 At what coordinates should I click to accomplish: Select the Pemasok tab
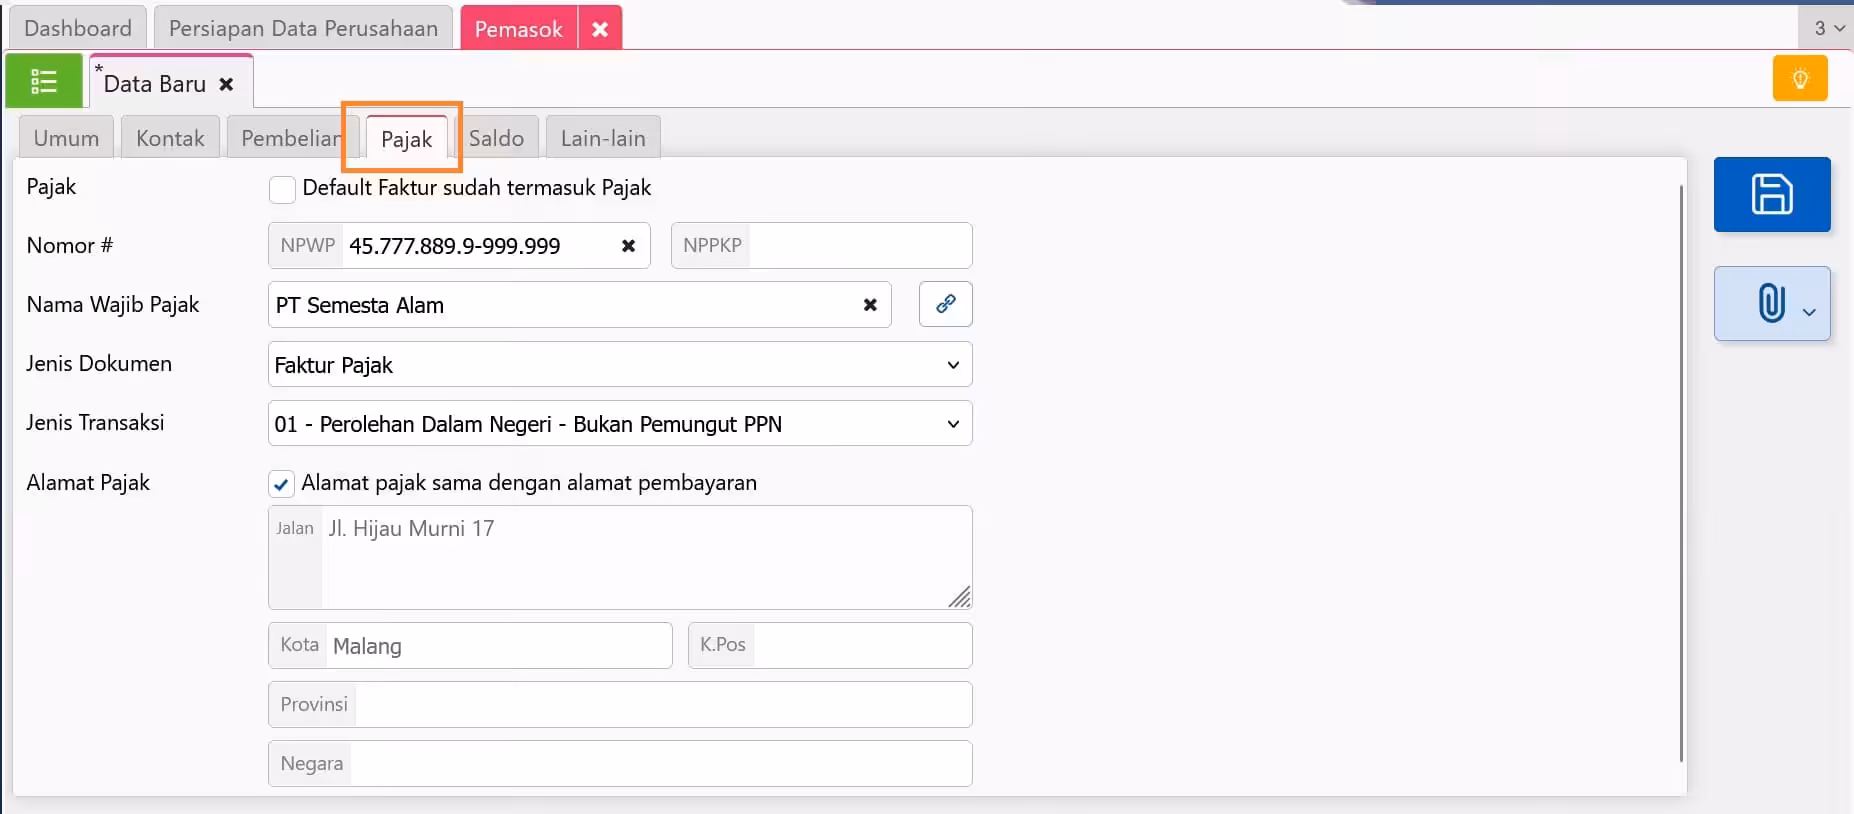pyautogui.click(x=518, y=29)
